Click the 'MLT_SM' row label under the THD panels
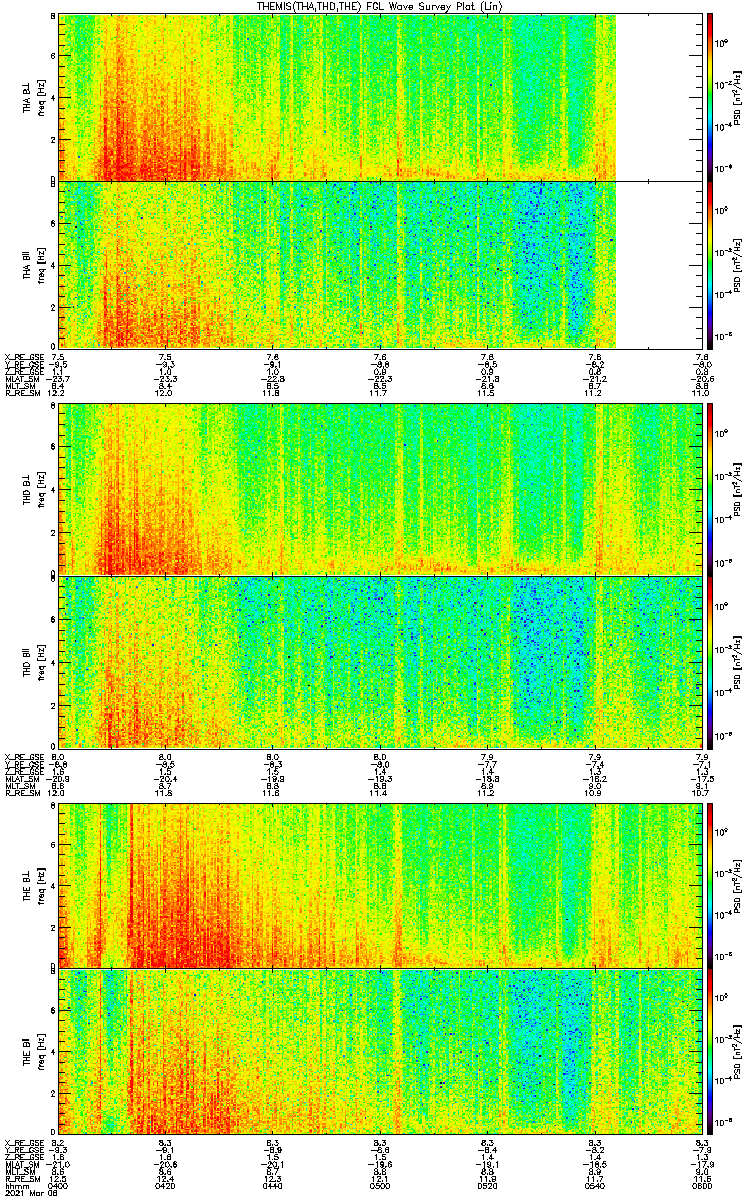750x1200 pixels. click(20, 787)
